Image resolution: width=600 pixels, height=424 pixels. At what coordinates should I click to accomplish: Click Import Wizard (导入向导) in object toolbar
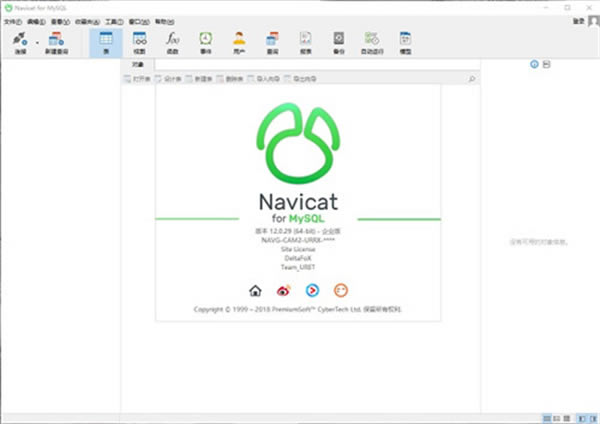(x=264, y=79)
